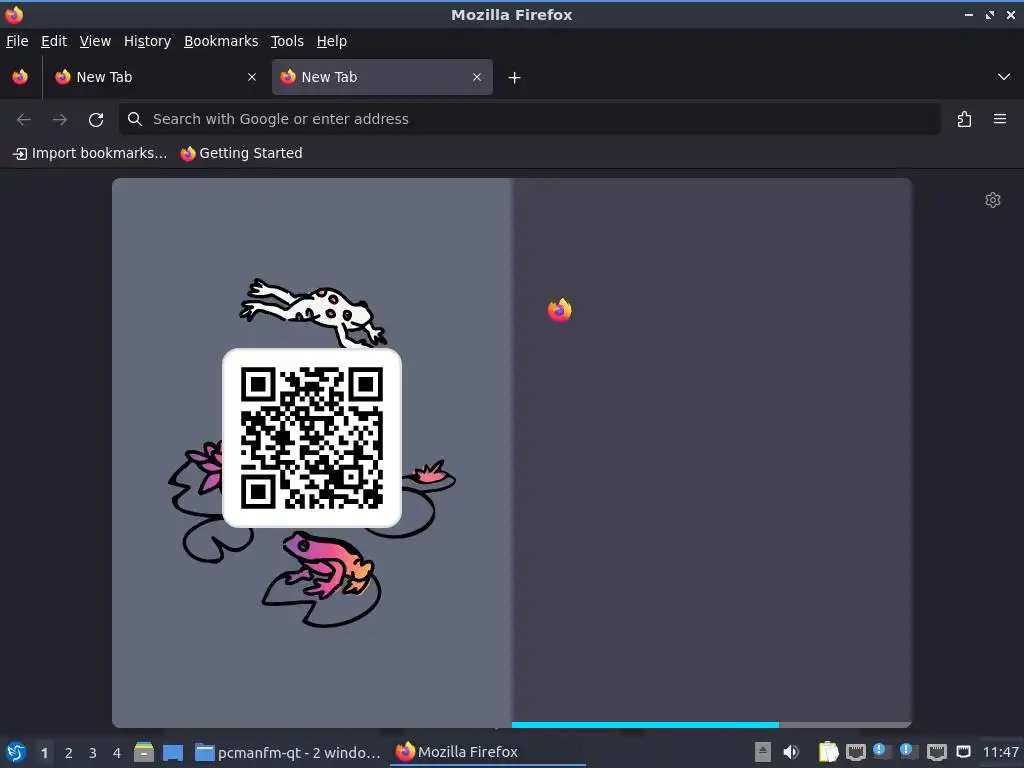Click the show desktop icon in taskbar
1024x768 pixels.
tap(173, 752)
